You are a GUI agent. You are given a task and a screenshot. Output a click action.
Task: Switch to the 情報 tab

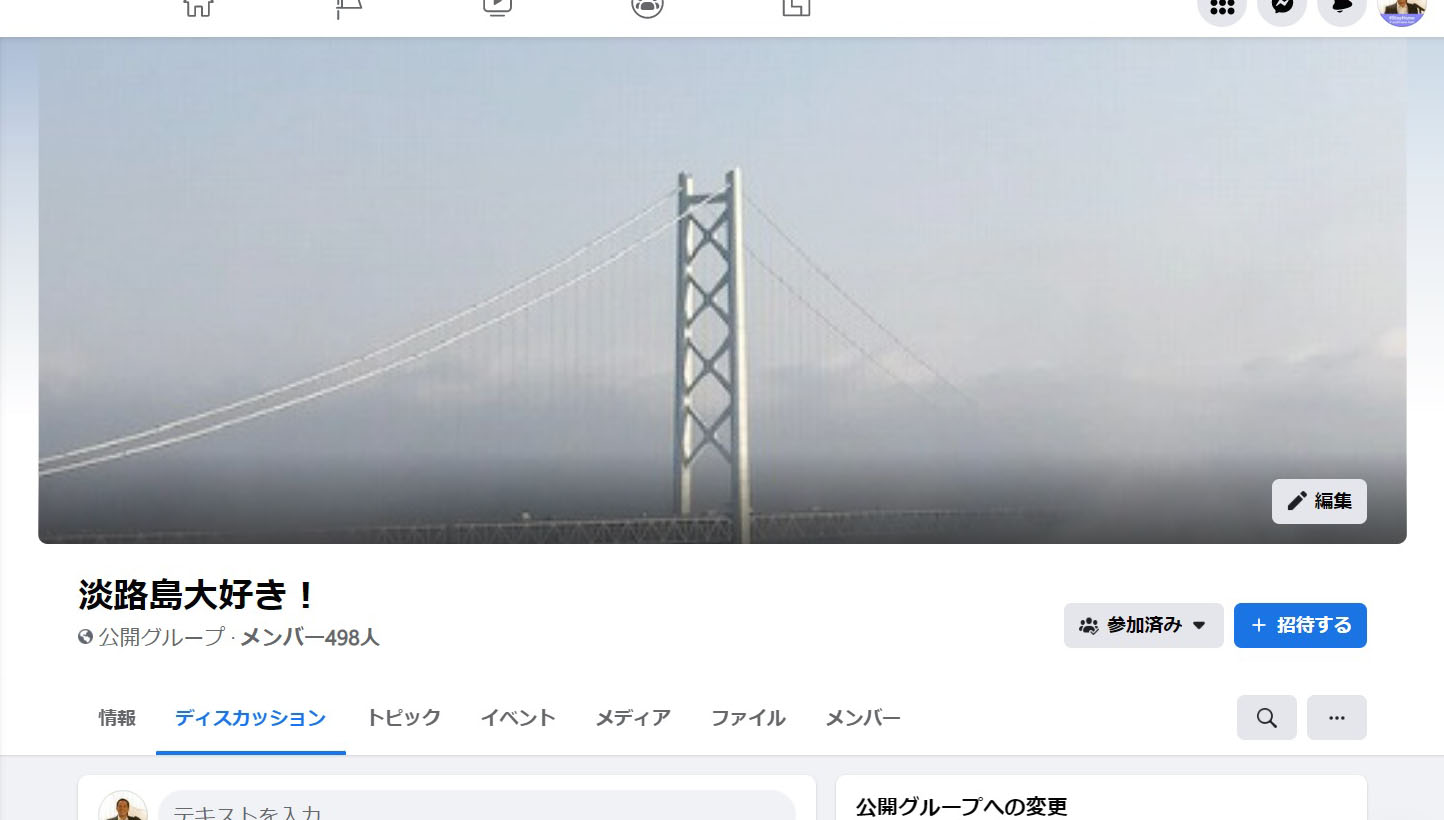point(117,718)
